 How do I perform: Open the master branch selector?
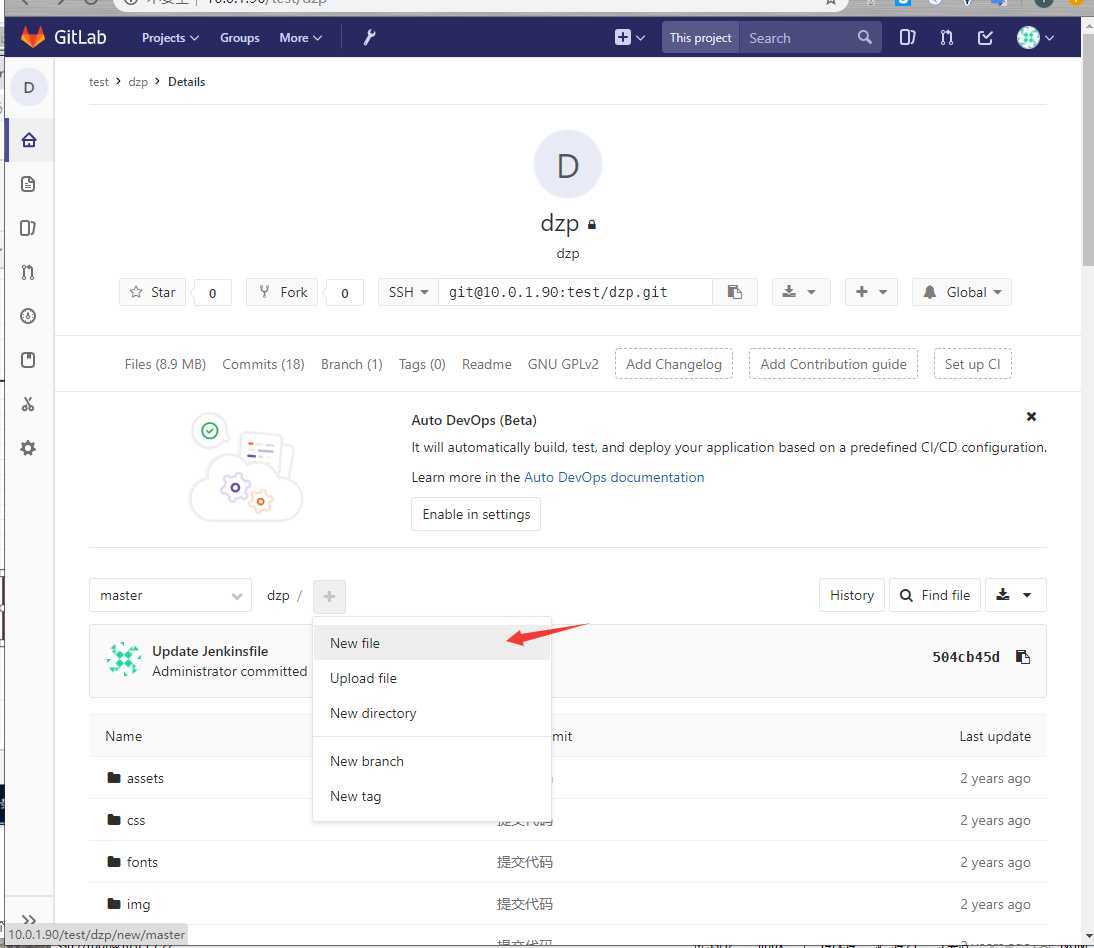[170, 595]
